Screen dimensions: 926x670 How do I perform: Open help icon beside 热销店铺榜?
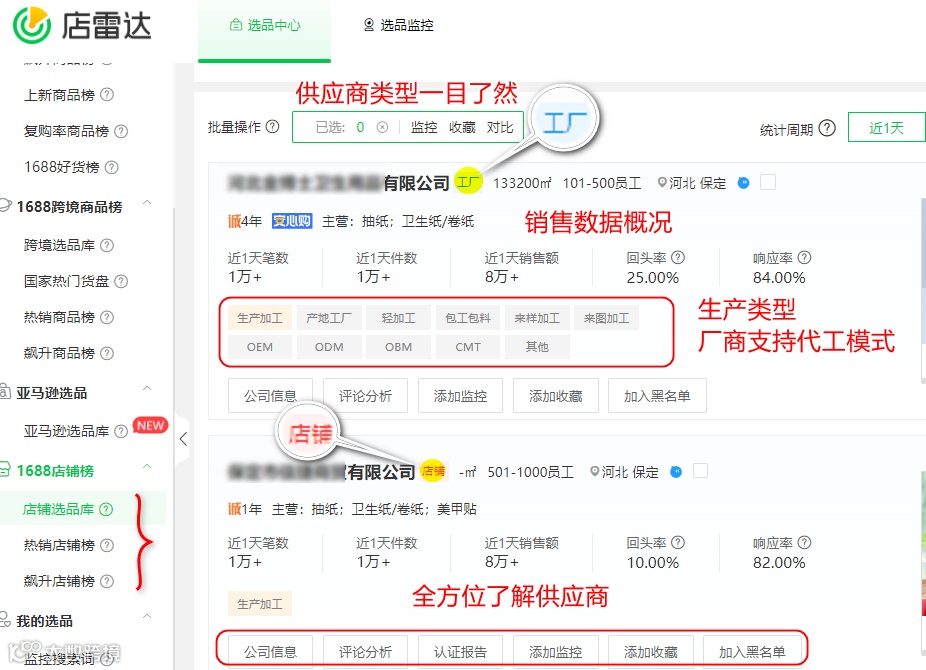coord(107,545)
